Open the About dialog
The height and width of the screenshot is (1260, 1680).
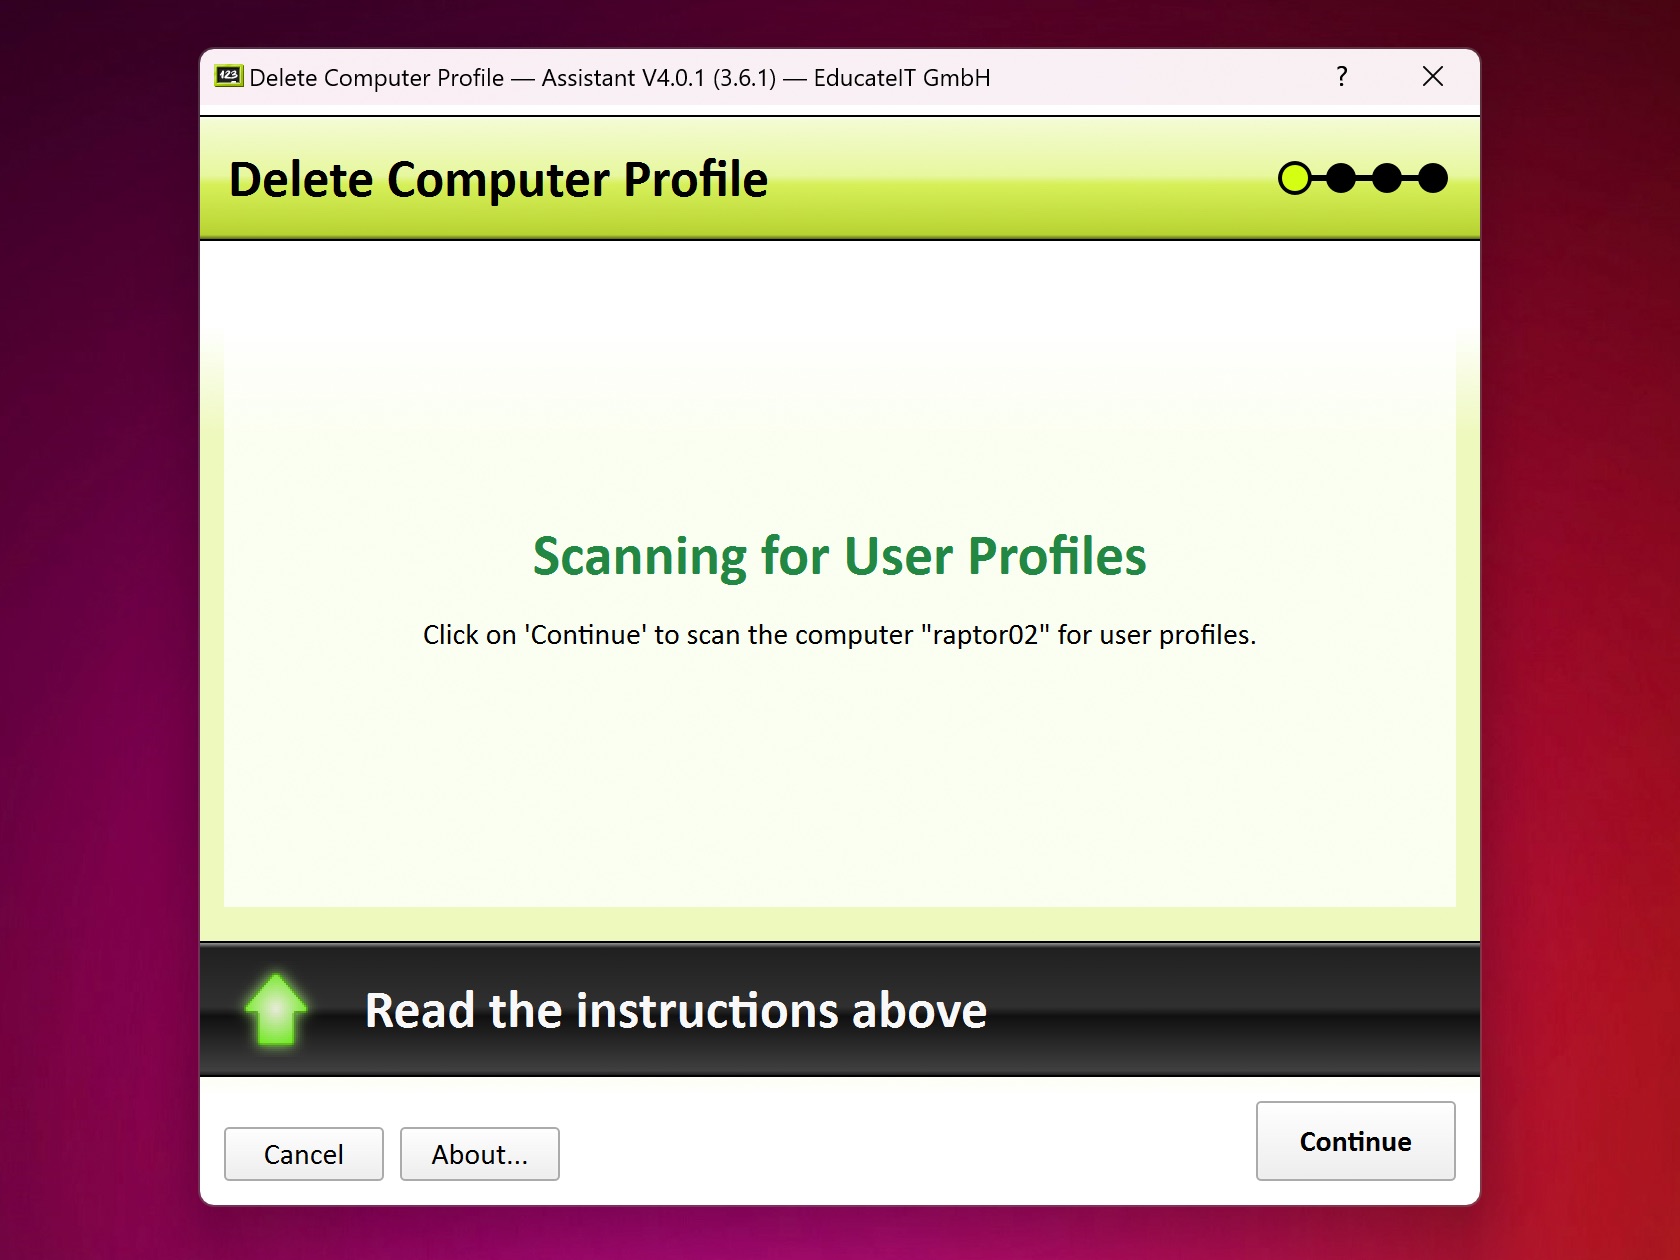[x=479, y=1154]
